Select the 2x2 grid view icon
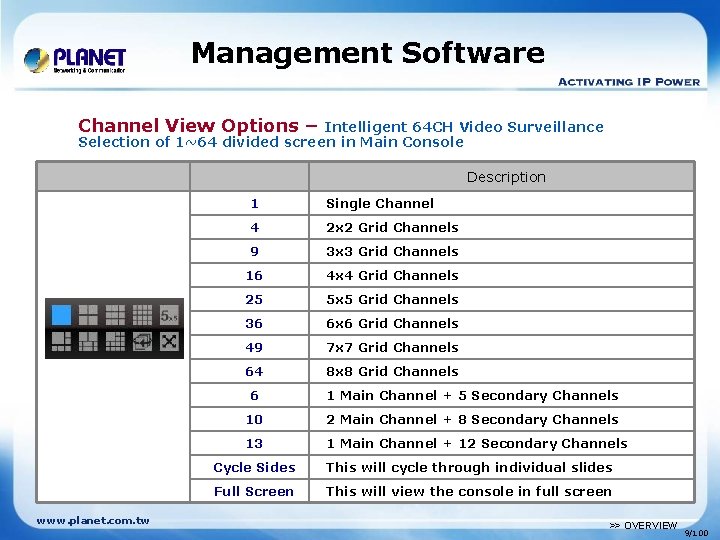The width and height of the screenshot is (720, 540). tap(88, 315)
